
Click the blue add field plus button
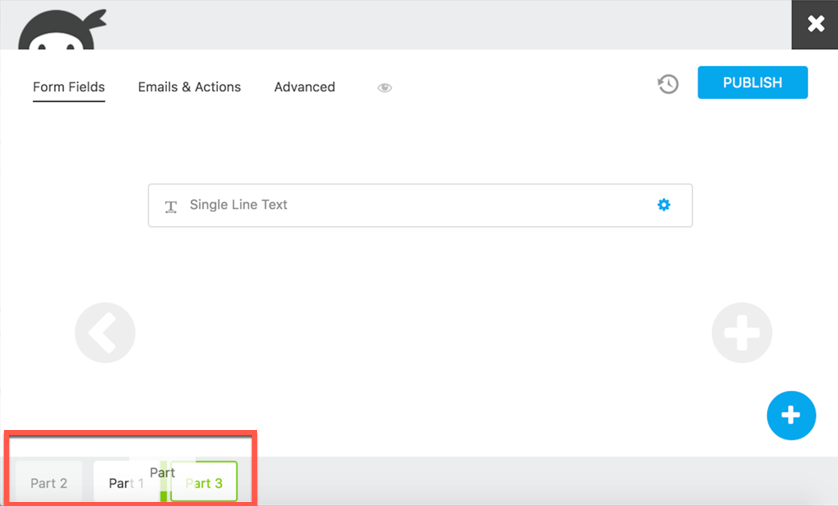(790, 414)
